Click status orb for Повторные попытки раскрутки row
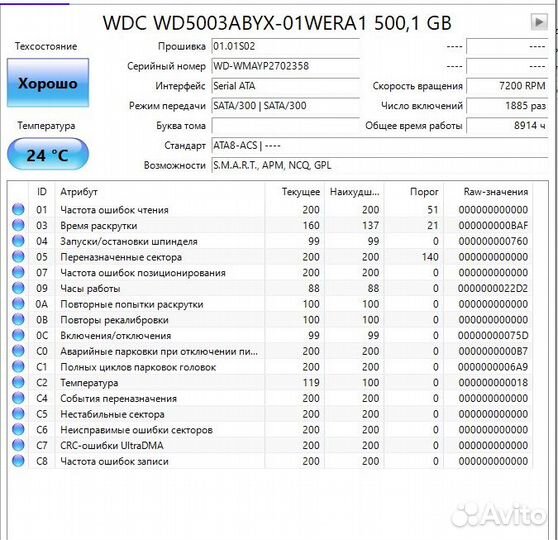 coord(18,304)
